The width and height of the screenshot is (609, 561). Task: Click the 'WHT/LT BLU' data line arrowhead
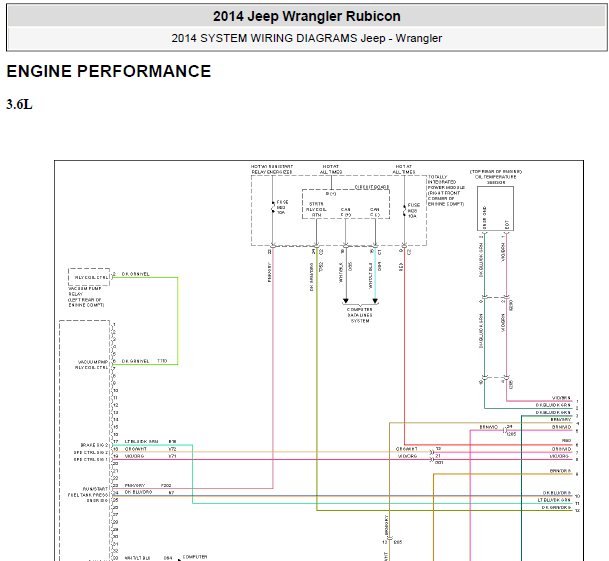pyautogui.click(x=375, y=301)
